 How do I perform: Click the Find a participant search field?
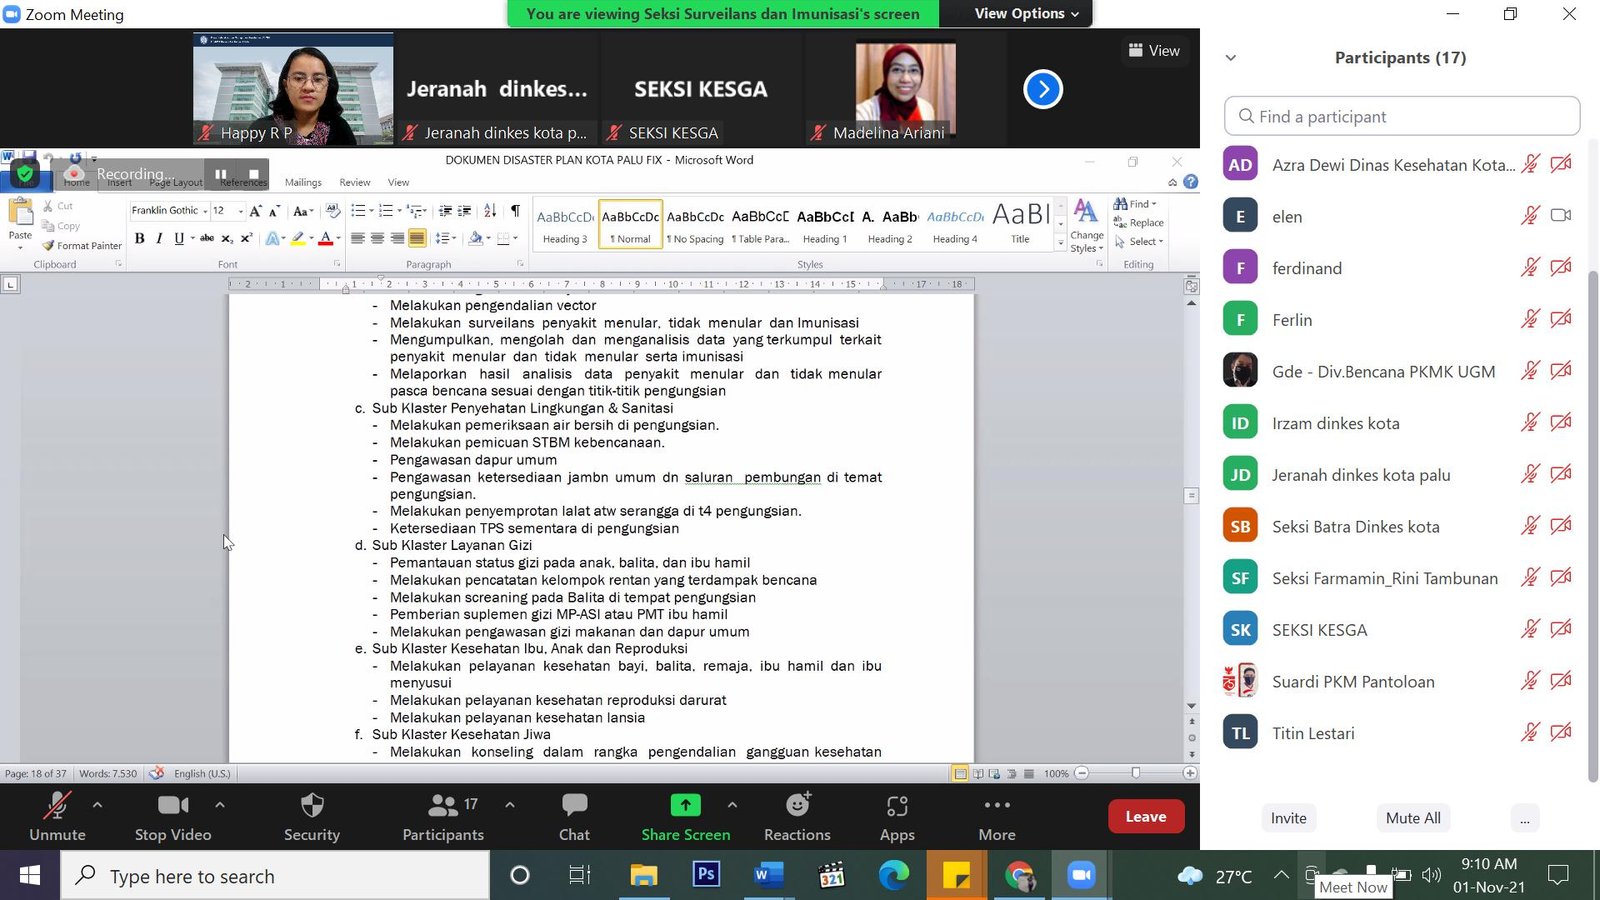point(1402,116)
